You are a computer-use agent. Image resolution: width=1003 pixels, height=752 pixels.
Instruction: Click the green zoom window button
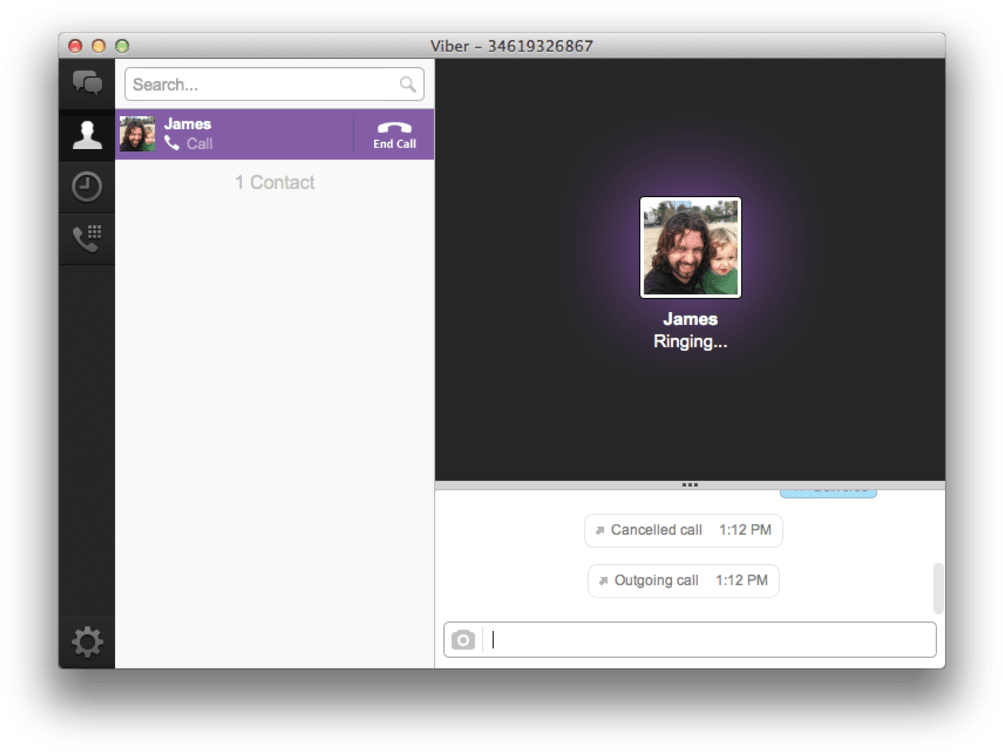coord(122,46)
